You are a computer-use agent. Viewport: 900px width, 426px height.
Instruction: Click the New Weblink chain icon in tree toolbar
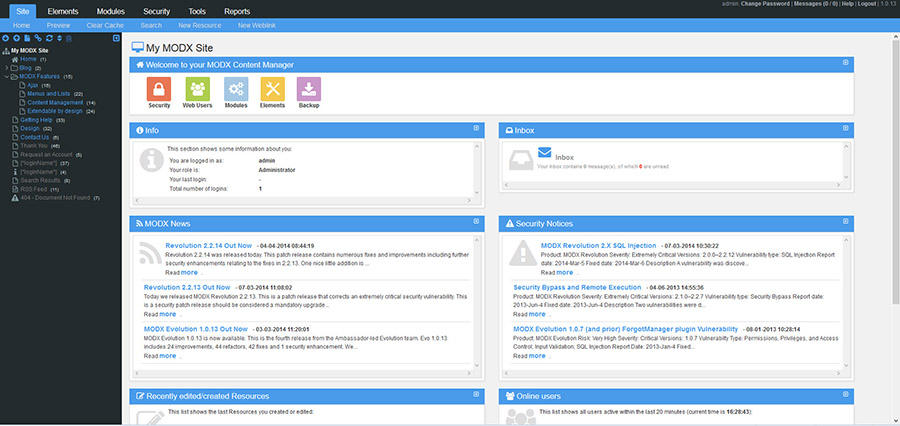point(38,38)
